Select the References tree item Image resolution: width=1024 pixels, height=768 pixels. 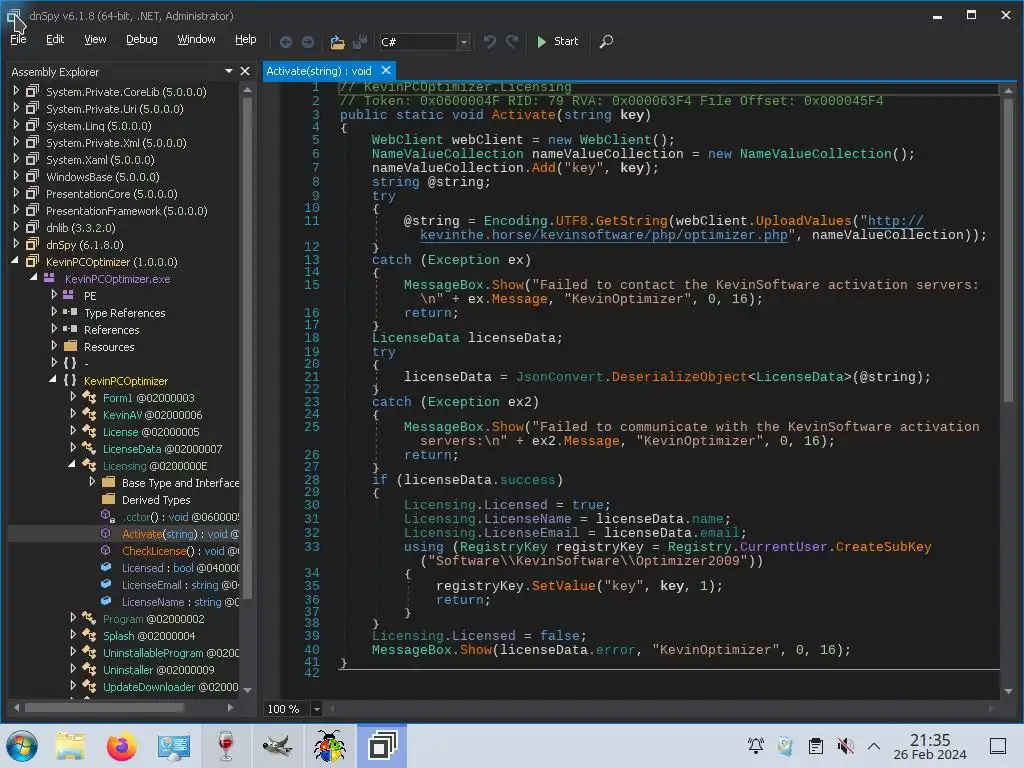(x=112, y=330)
